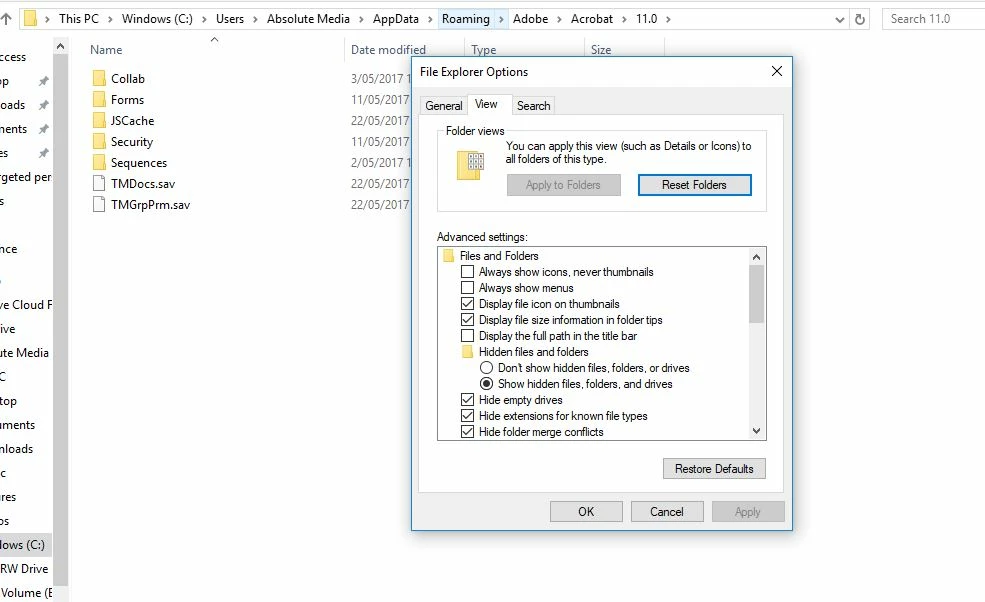The image size is (985, 602).
Task: Click 'Reset Folders' button
Action: pos(694,185)
